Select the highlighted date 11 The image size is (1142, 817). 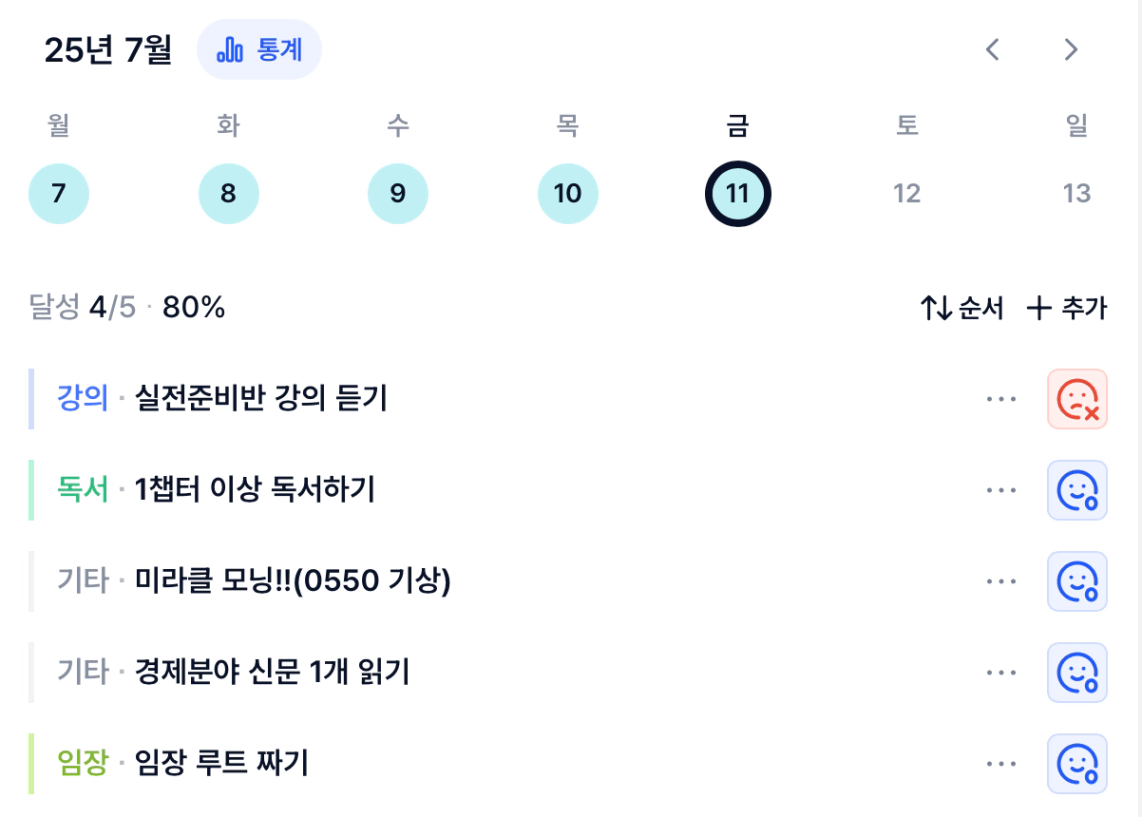(738, 194)
